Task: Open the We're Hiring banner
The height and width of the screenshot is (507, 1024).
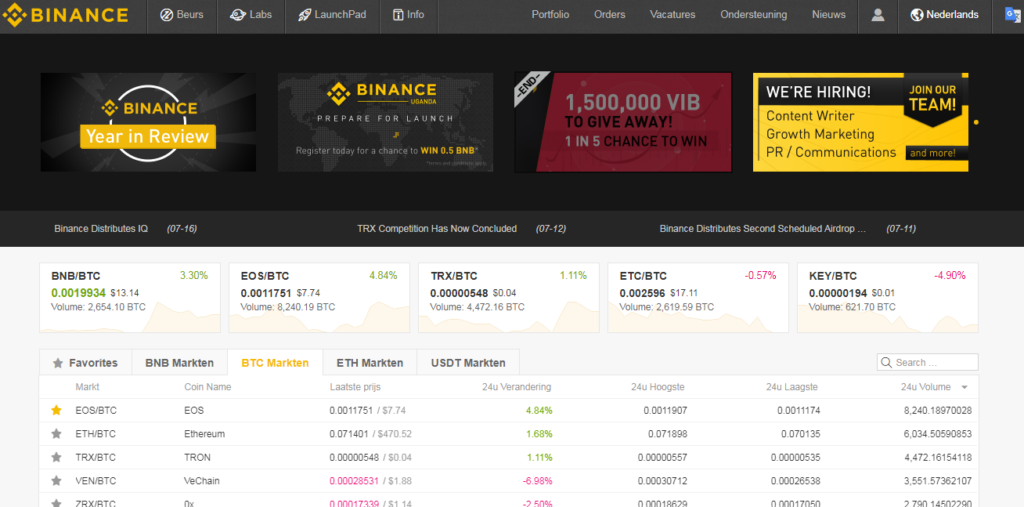Action: coord(860,122)
